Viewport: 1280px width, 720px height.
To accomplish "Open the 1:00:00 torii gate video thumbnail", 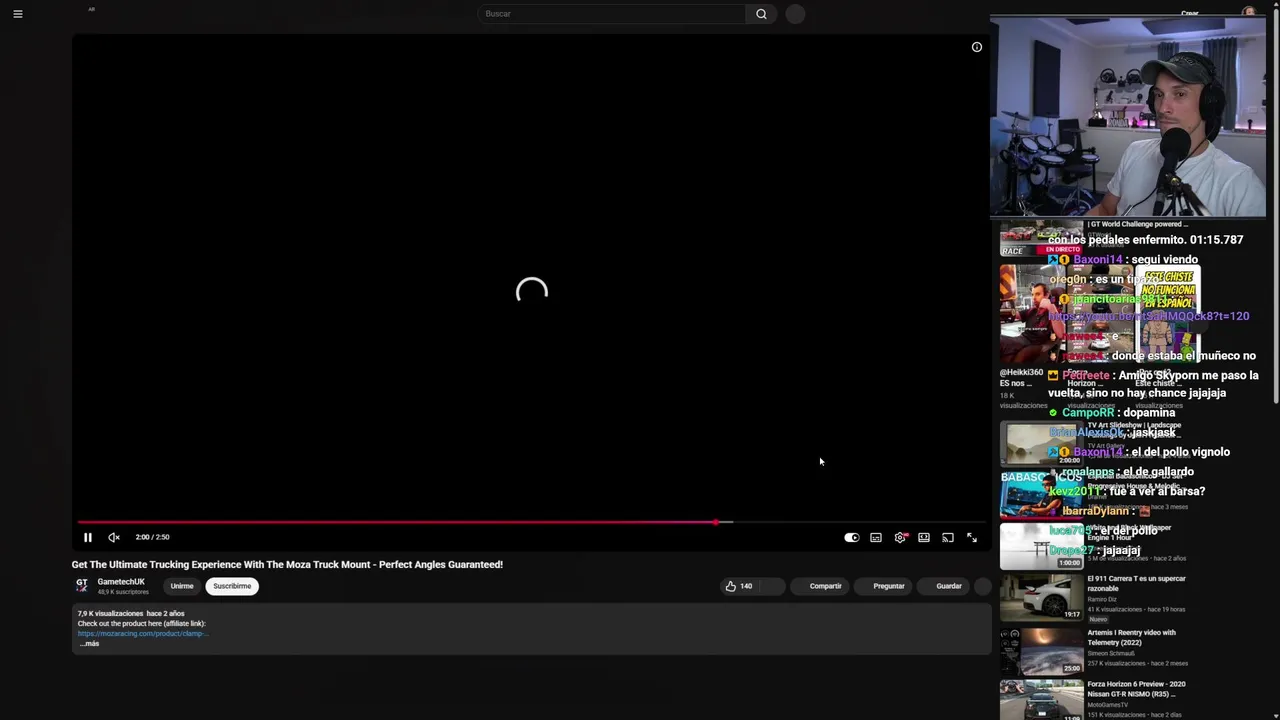I will click(x=1041, y=545).
